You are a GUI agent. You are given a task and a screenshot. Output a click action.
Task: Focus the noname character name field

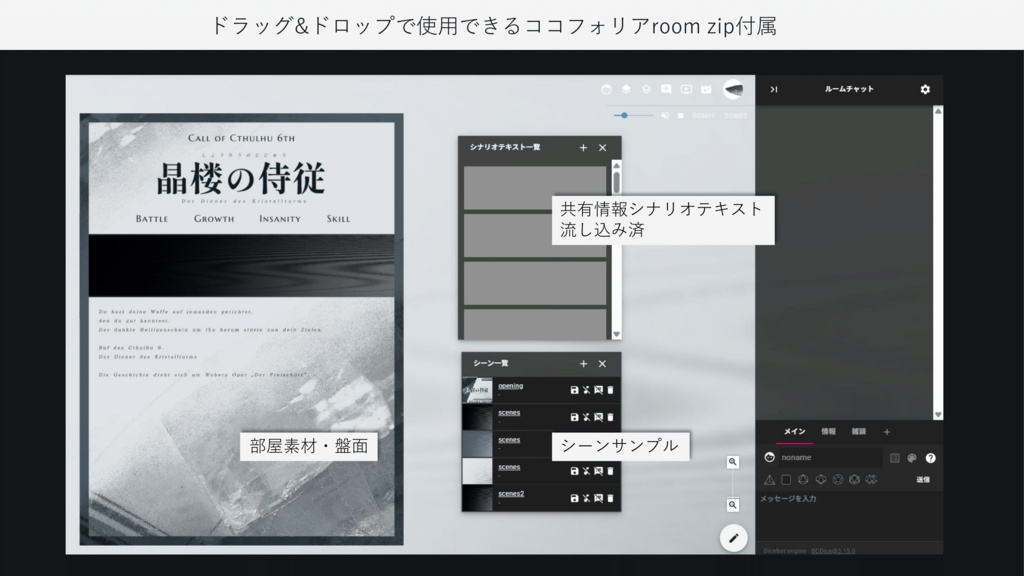pos(831,458)
